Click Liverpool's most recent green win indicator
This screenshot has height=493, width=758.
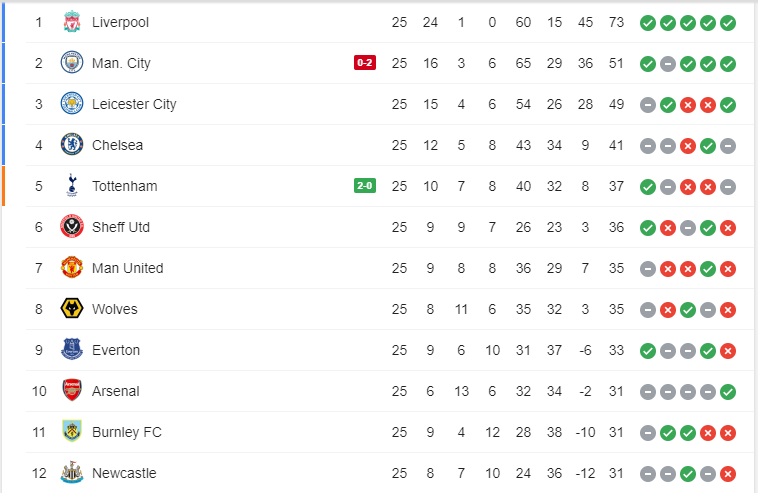pos(728,22)
